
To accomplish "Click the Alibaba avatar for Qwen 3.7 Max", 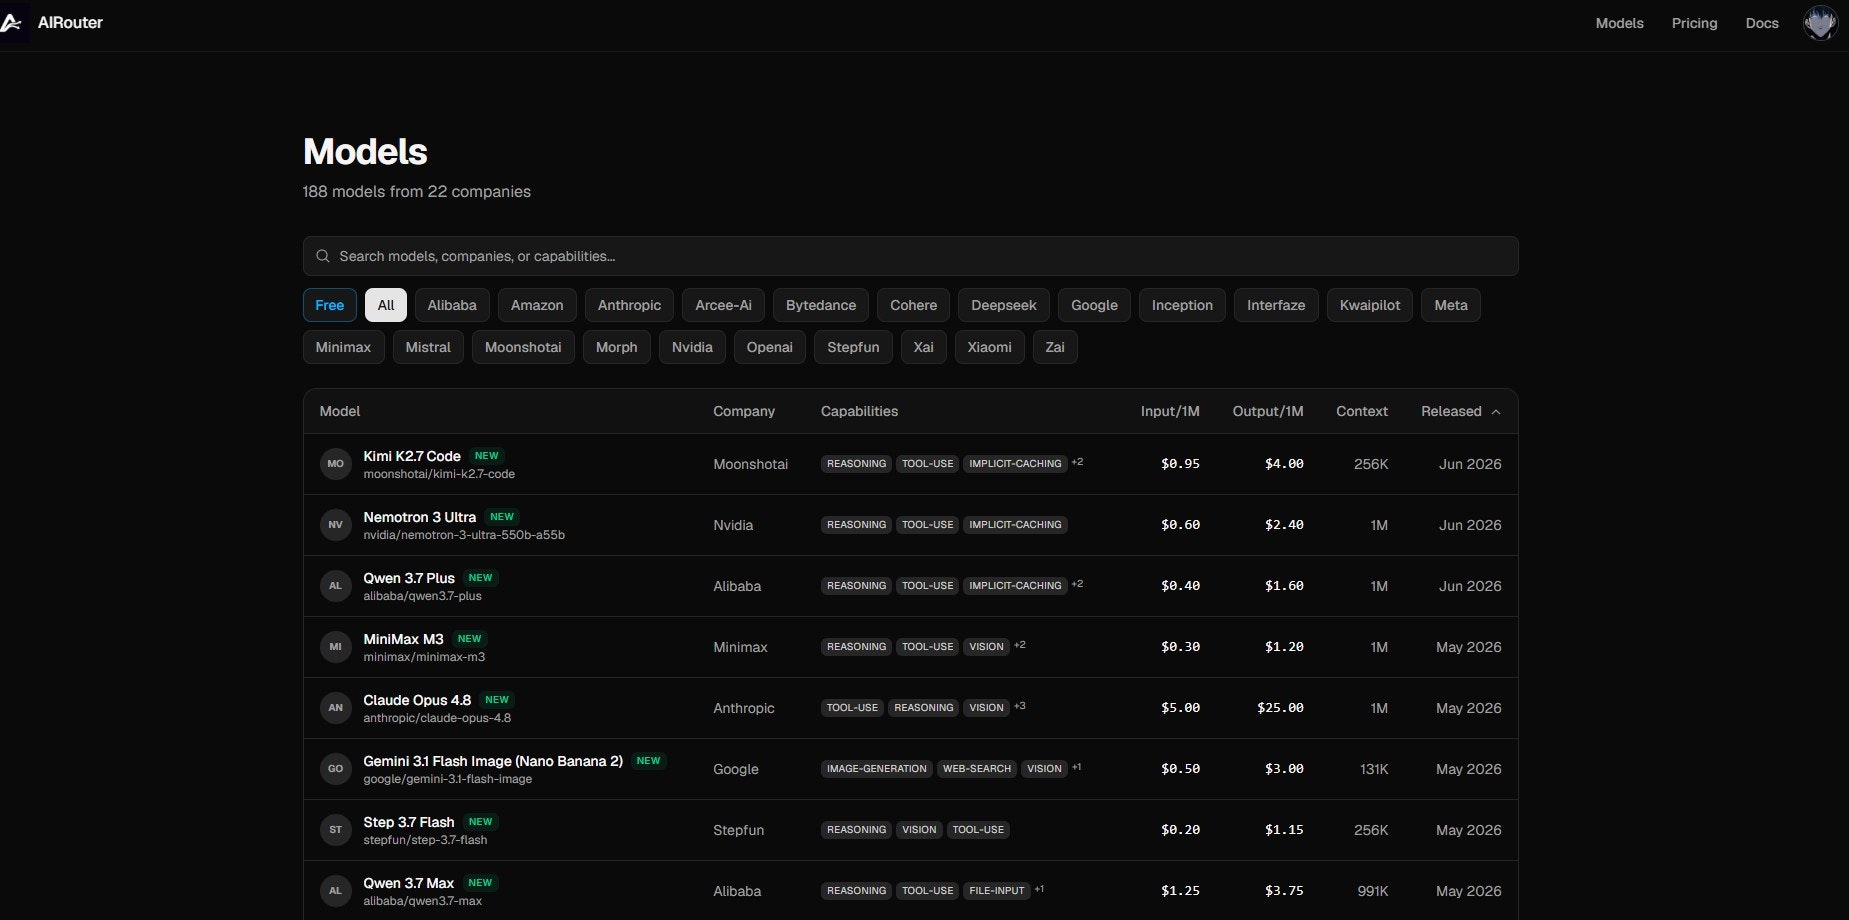I will pyautogui.click(x=335, y=891).
